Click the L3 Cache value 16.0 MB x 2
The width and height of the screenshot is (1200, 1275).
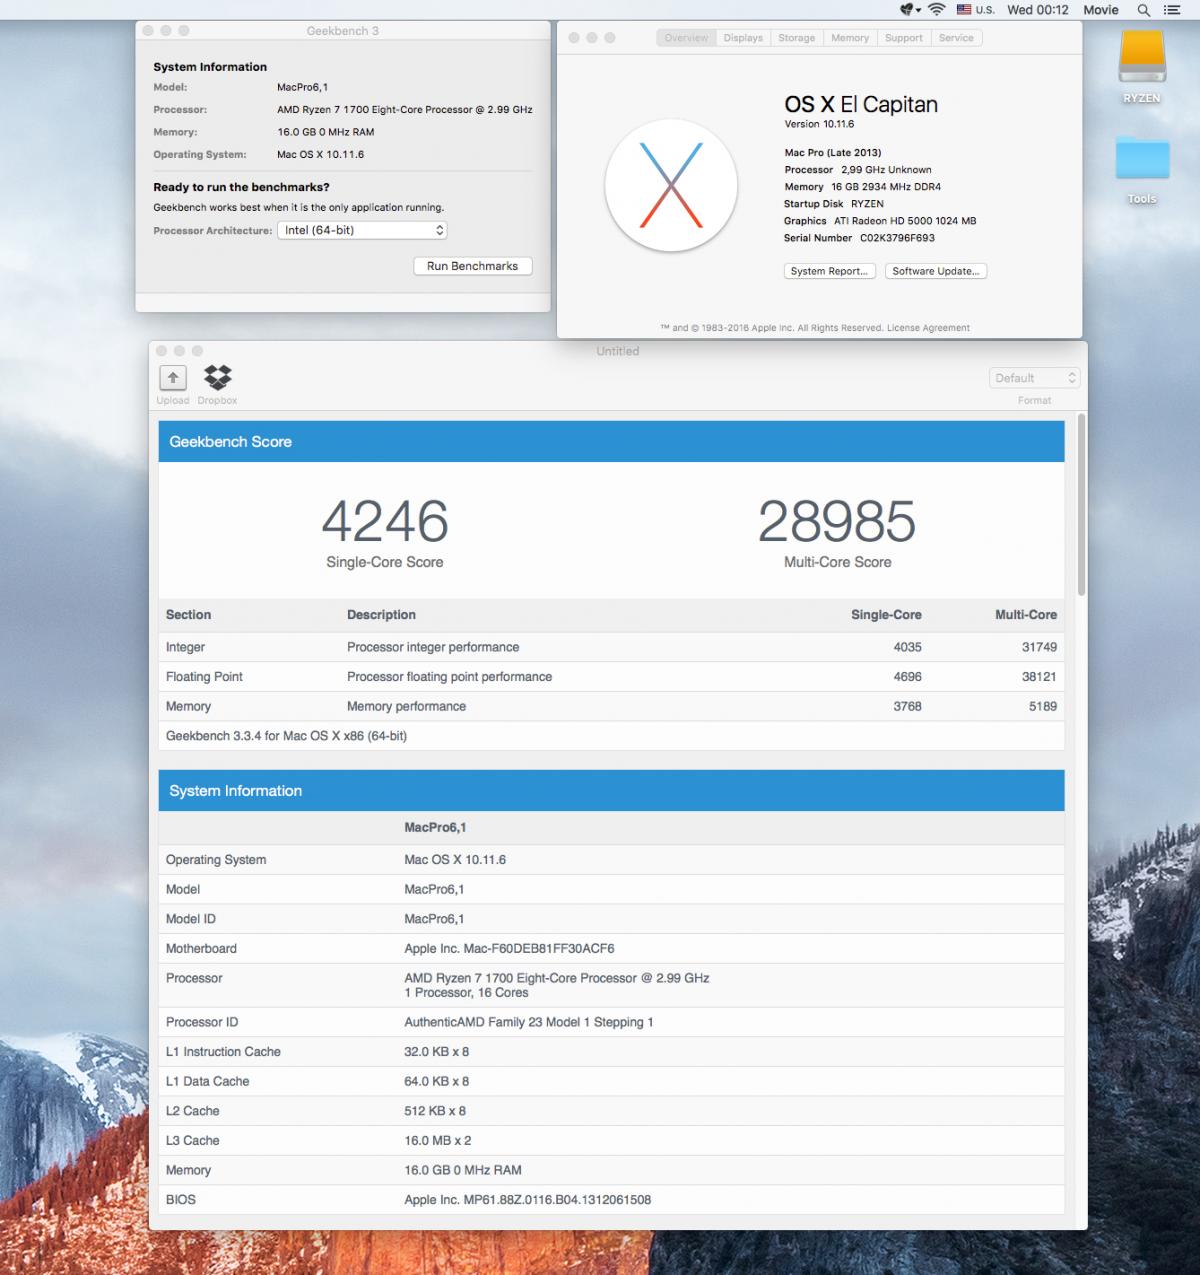(x=438, y=1140)
